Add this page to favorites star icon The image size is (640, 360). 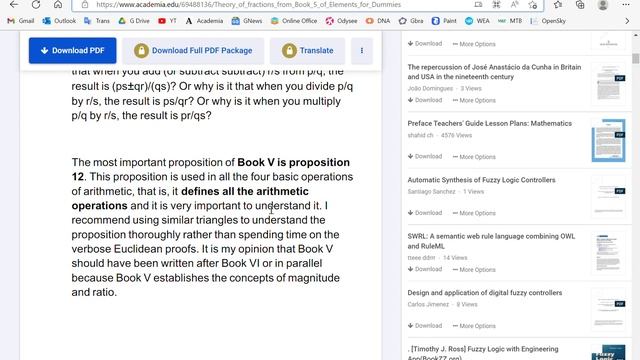tap(533, 4)
